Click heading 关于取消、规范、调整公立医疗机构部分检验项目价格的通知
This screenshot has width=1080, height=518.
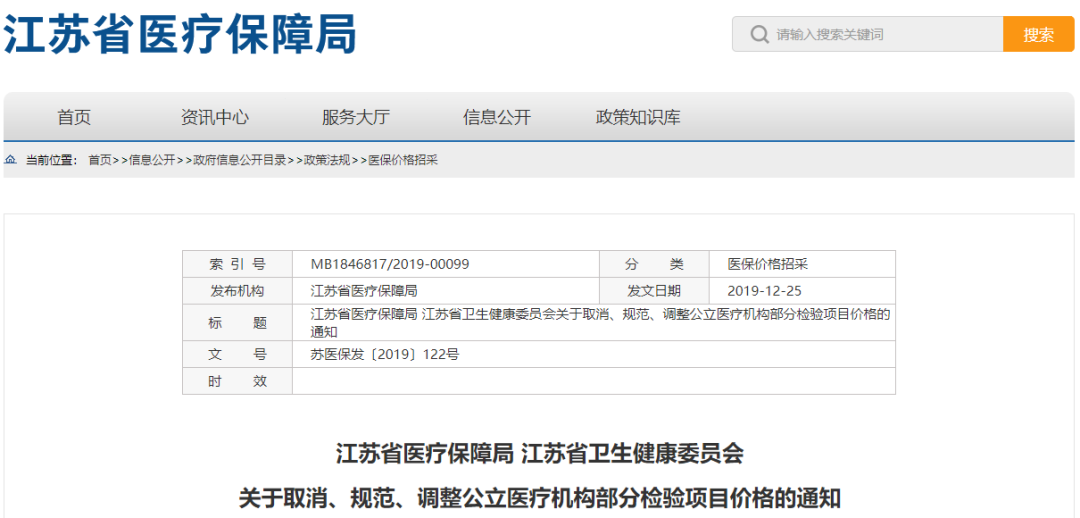click(x=540, y=497)
